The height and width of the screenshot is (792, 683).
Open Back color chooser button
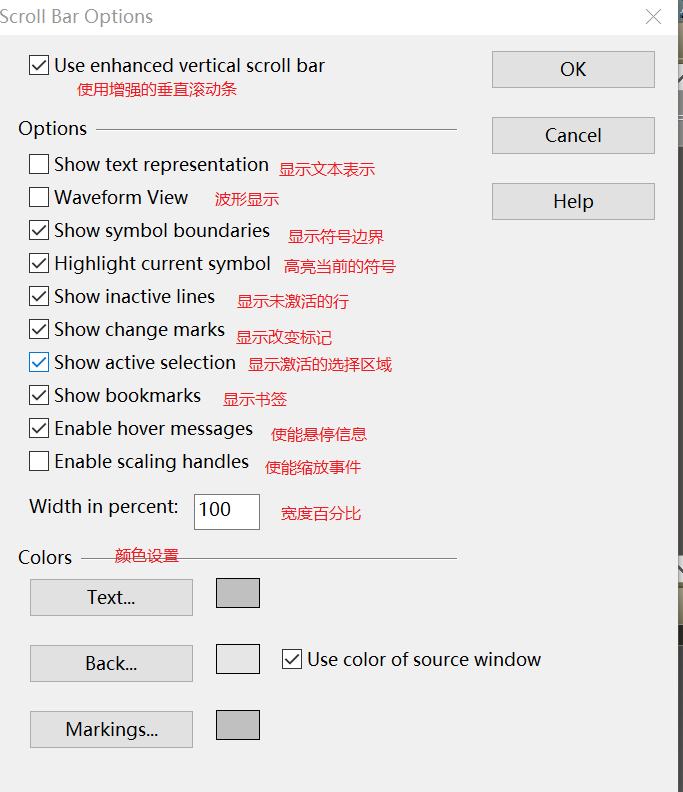pyautogui.click(x=111, y=663)
